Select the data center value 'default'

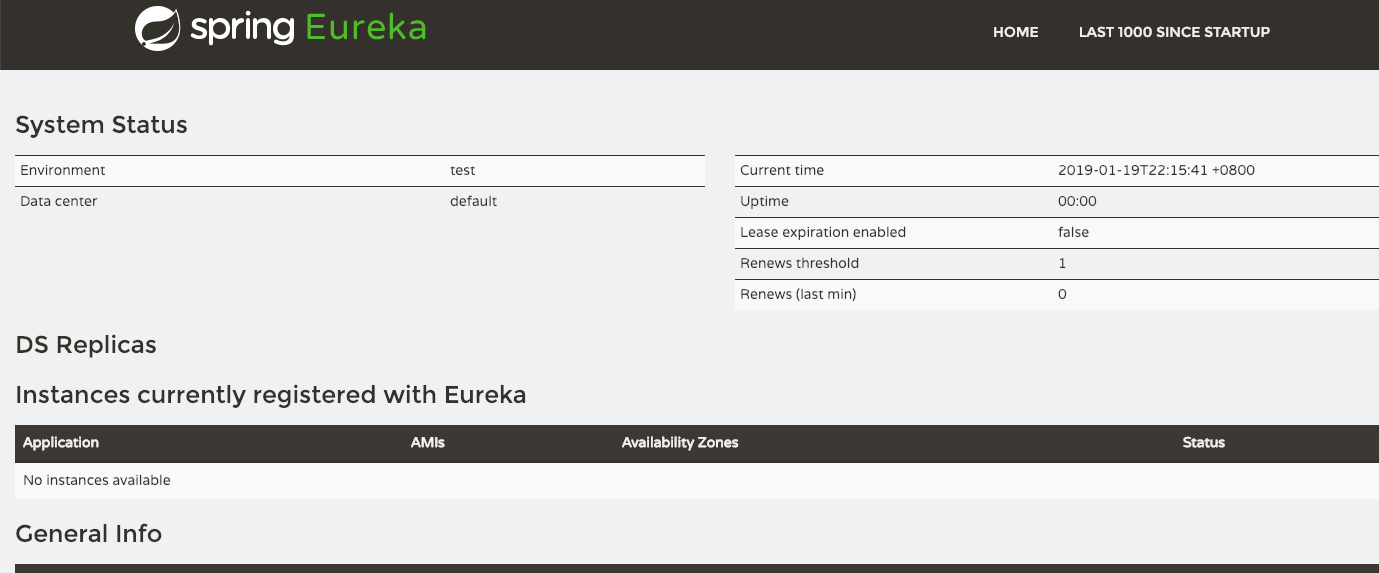point(473,201)
